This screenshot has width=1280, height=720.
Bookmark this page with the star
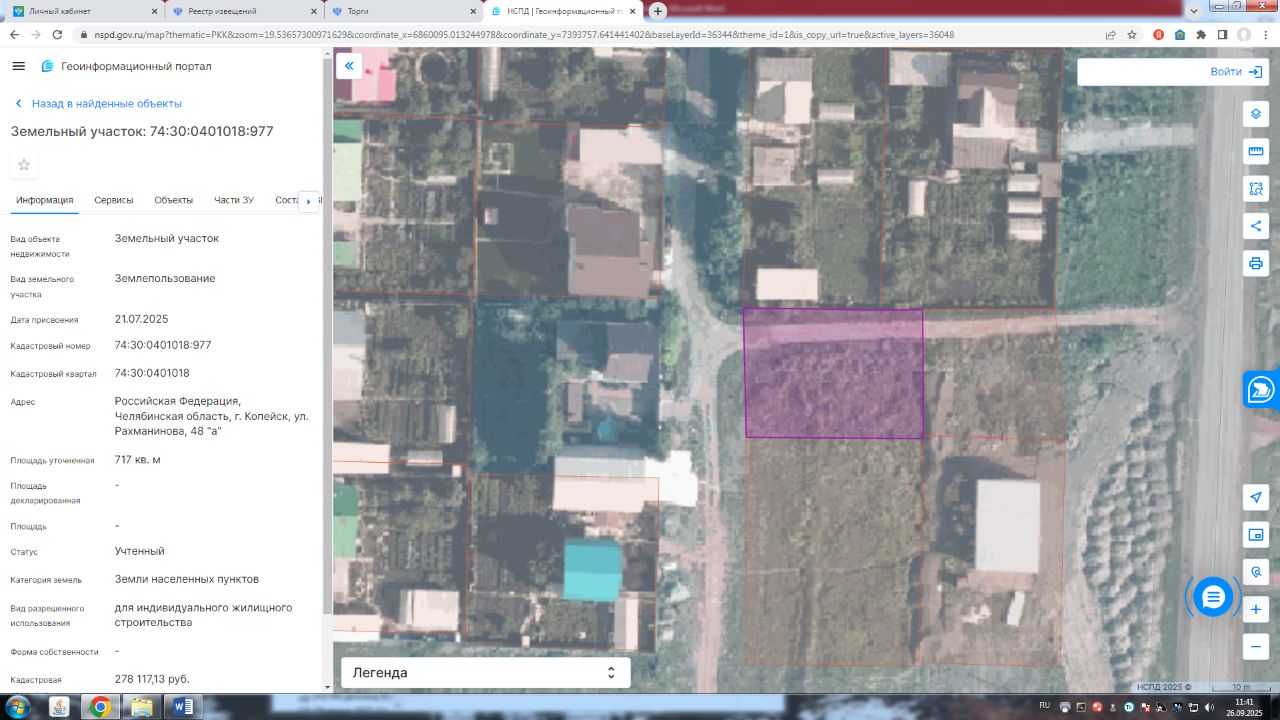click(1132, 34)
